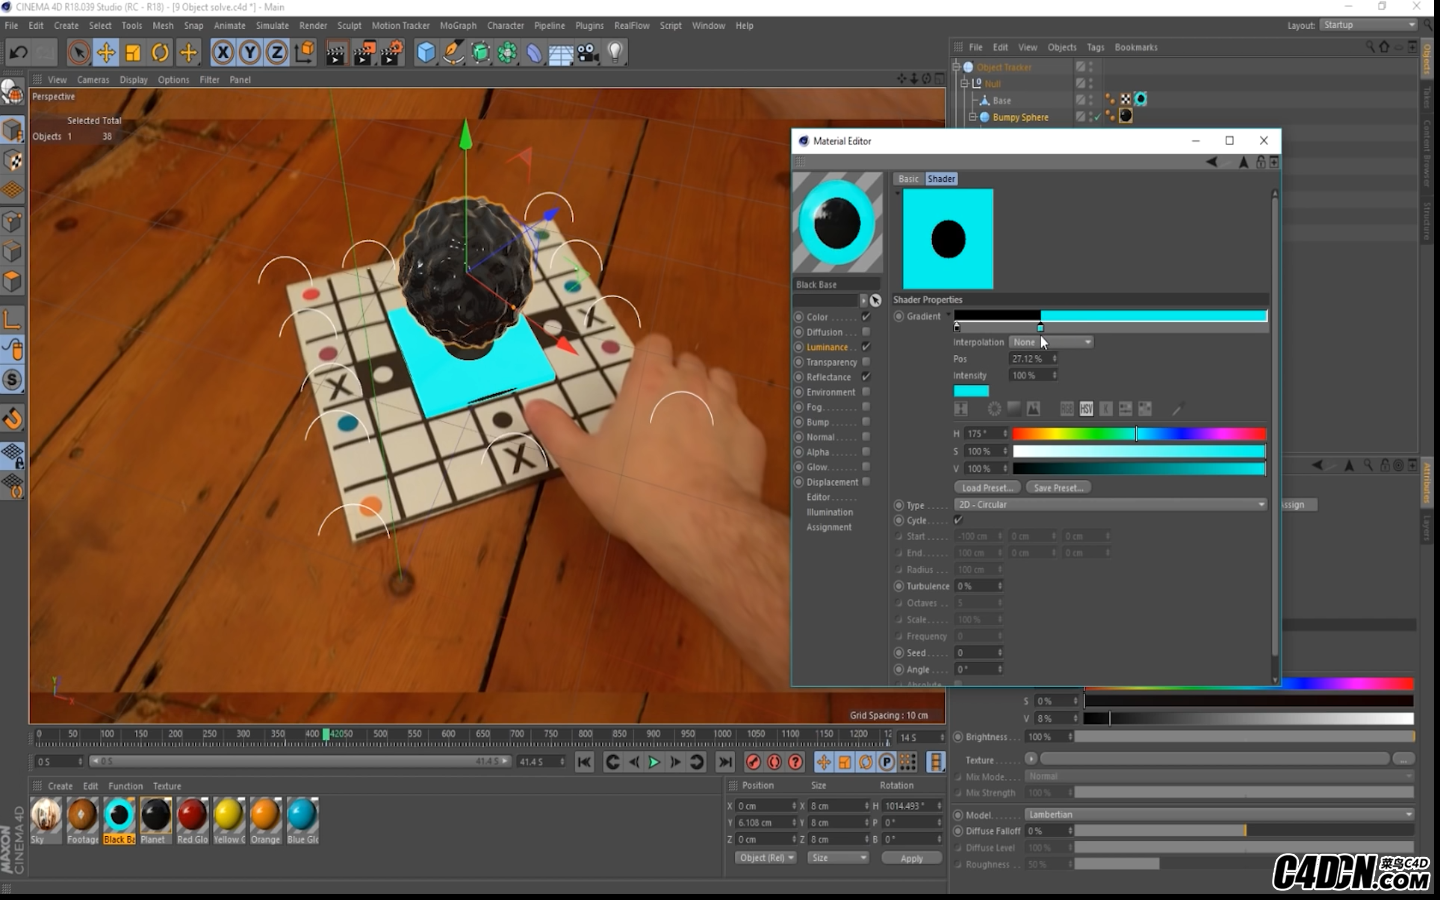Toggle Z axis lock
The image size is (1440, 900).
point(277,53)
